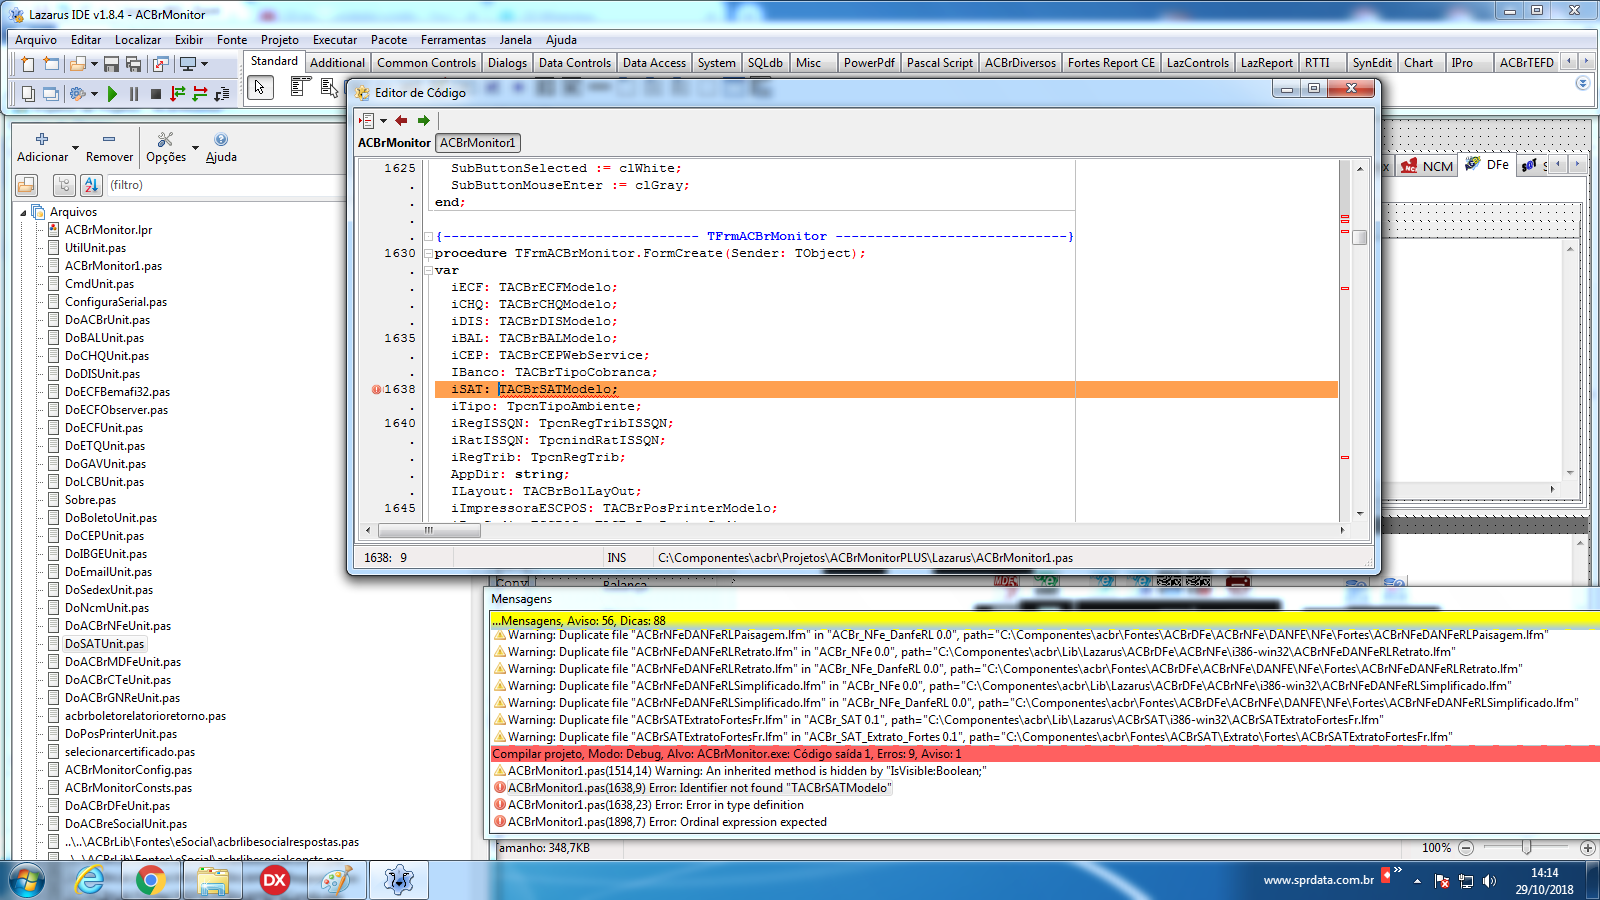Image resolution: width=1600 pixels, height=900 pixels.
Task: Run the project with the green play button
Action: pyautogui.click(x=112, y=94)
